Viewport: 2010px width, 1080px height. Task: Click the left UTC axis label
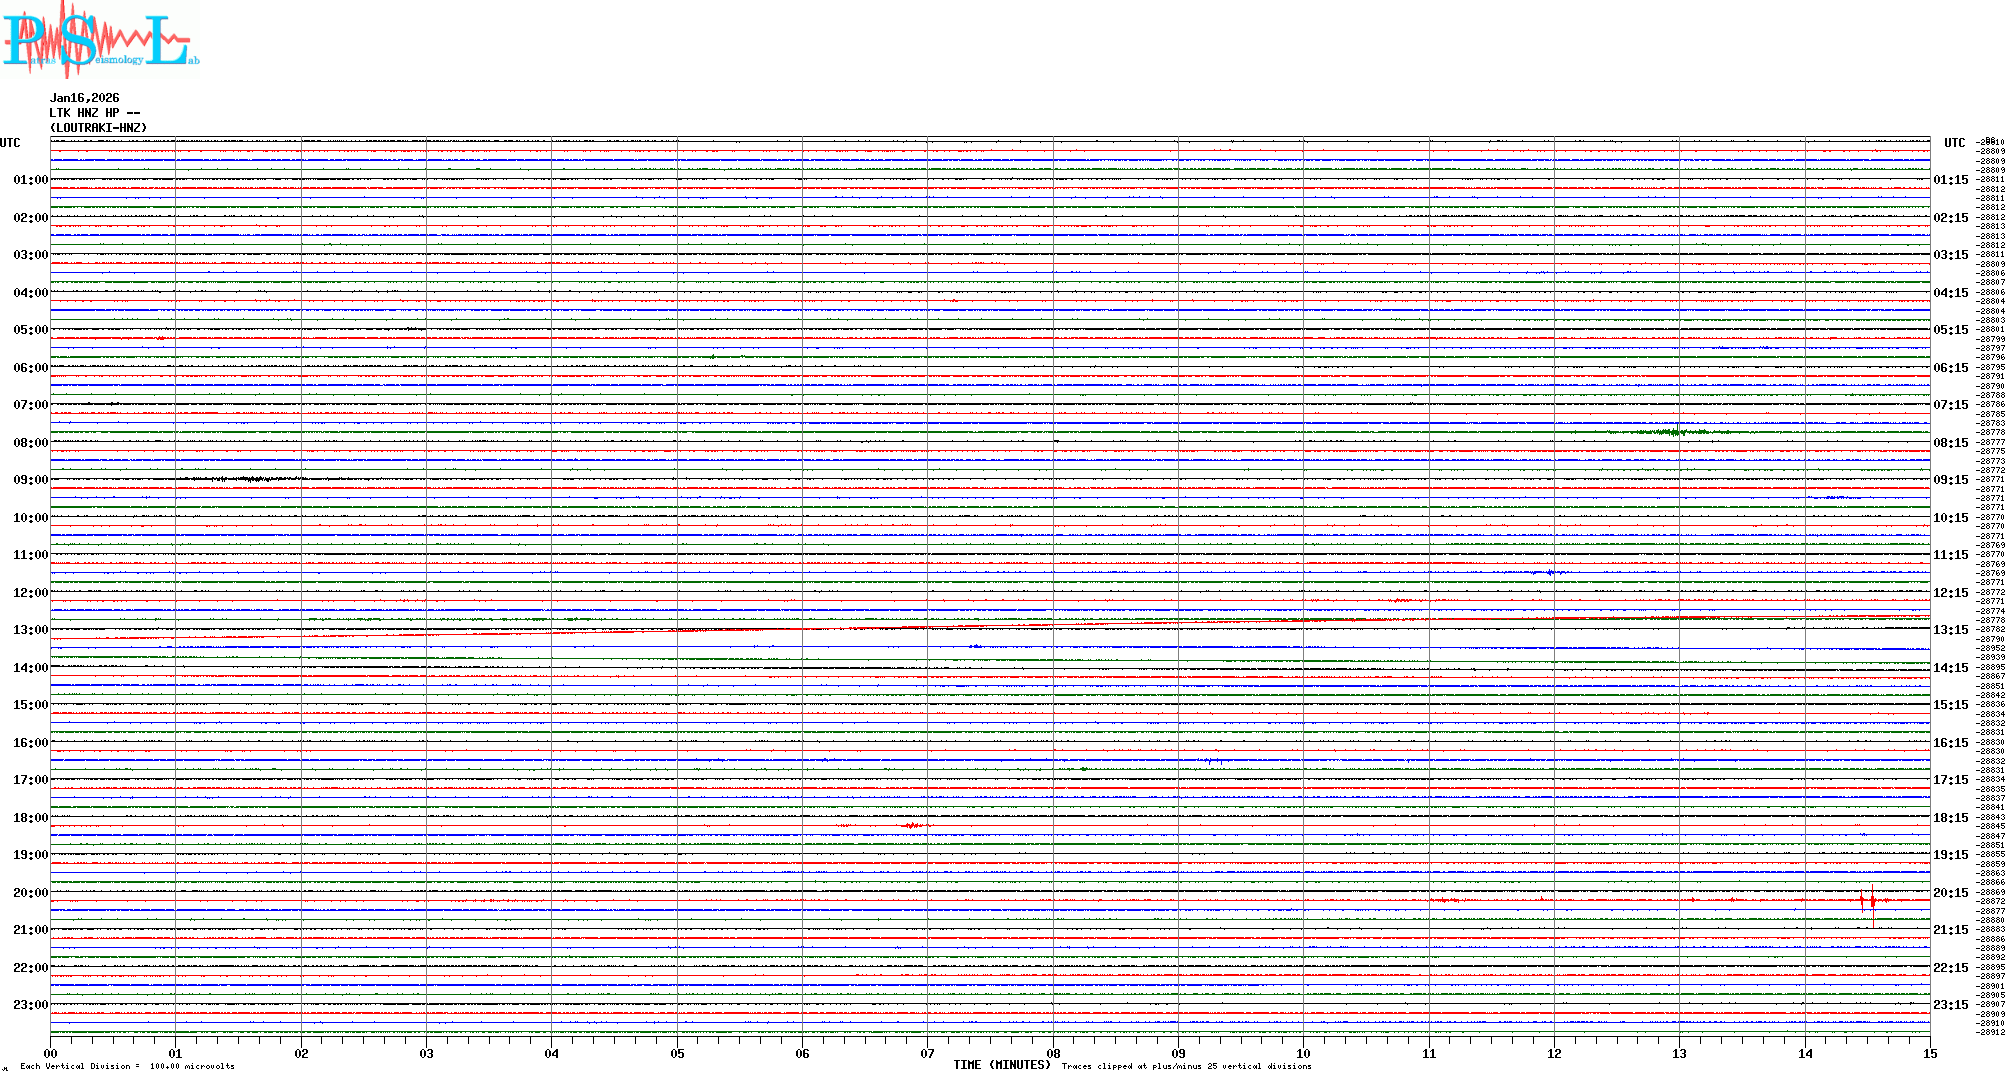(10, 143)
